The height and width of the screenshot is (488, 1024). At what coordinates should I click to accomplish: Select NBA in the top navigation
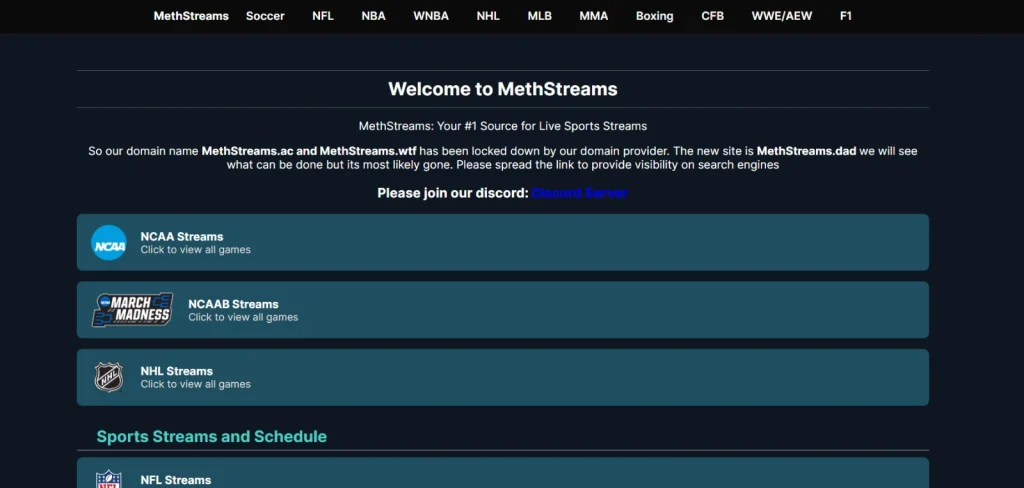tap(374, 16)
